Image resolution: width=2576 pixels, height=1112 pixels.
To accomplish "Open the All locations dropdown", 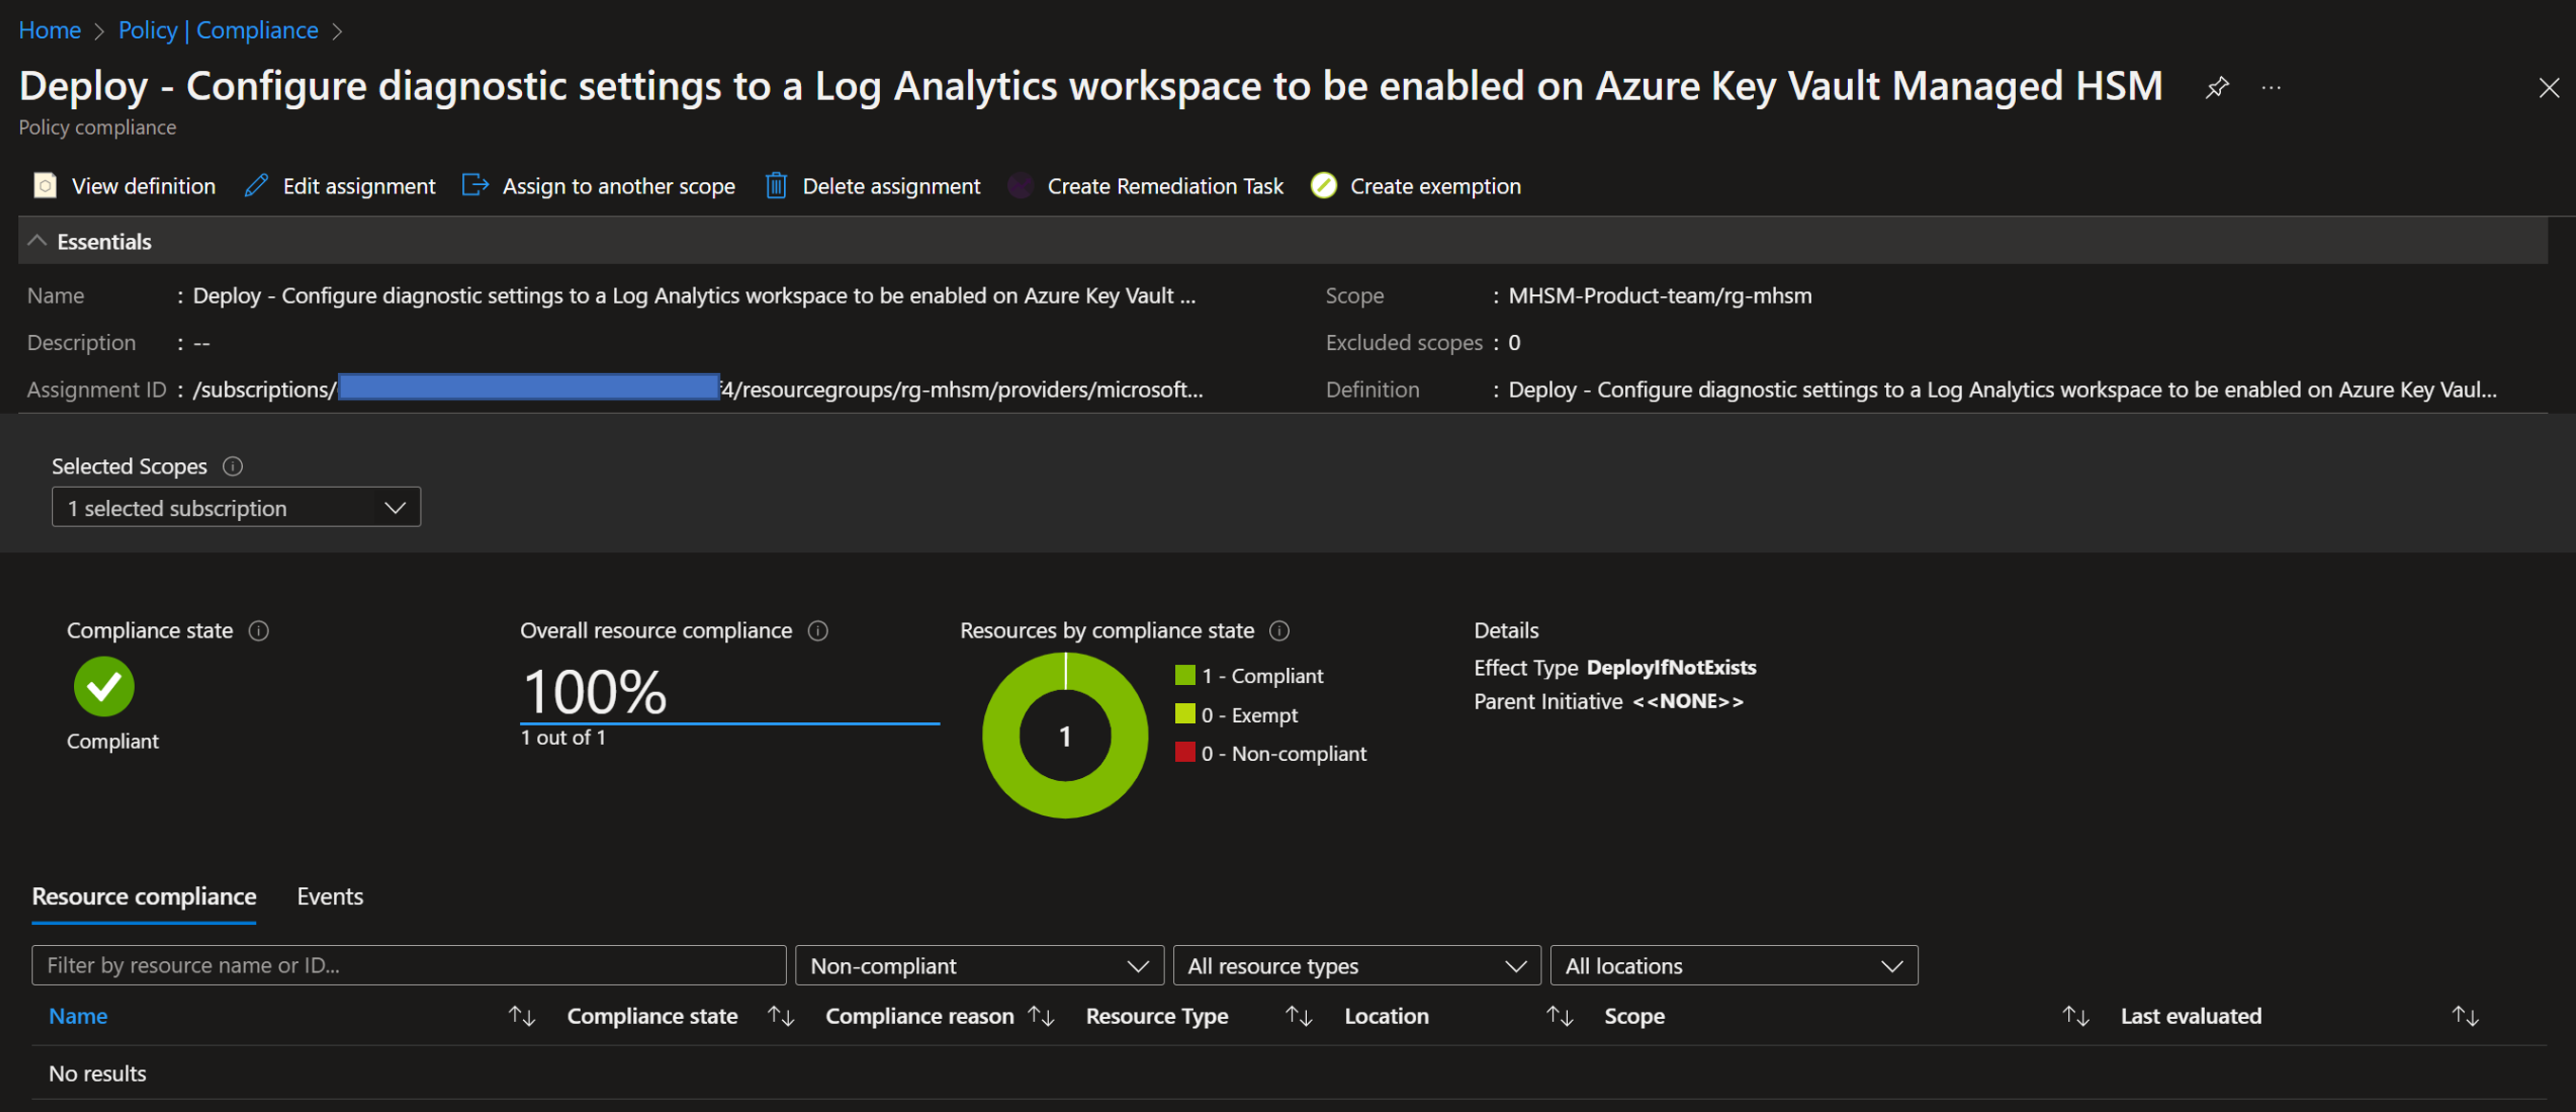I will pos(1732,966).
